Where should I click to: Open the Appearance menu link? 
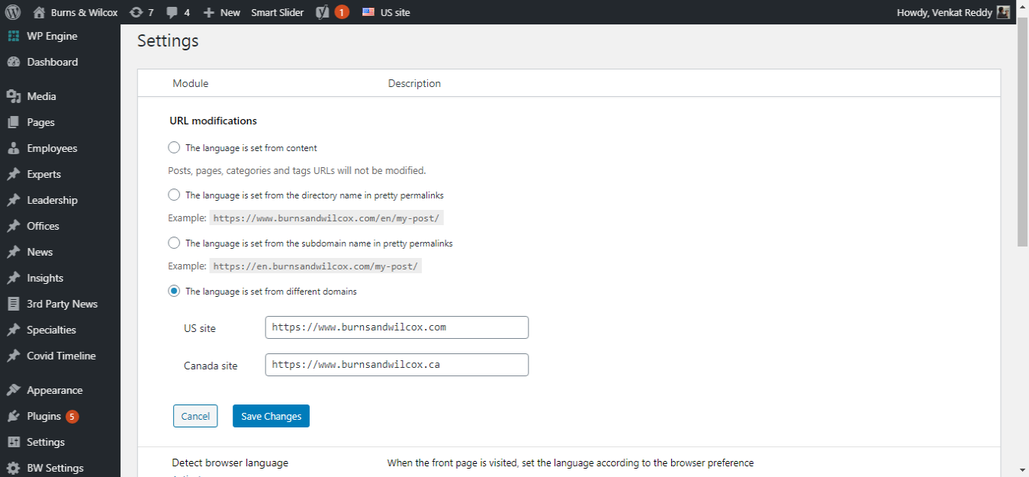click(x=54, y=390)
